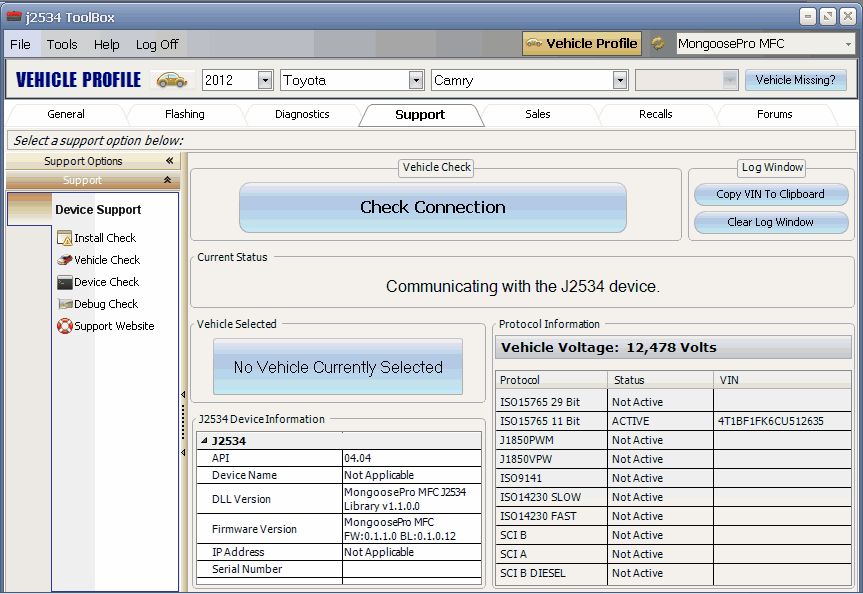Open the MongoosePro MFC device dropdown
The height and width of the screenshot is (594, 863).
coord(848,44)
